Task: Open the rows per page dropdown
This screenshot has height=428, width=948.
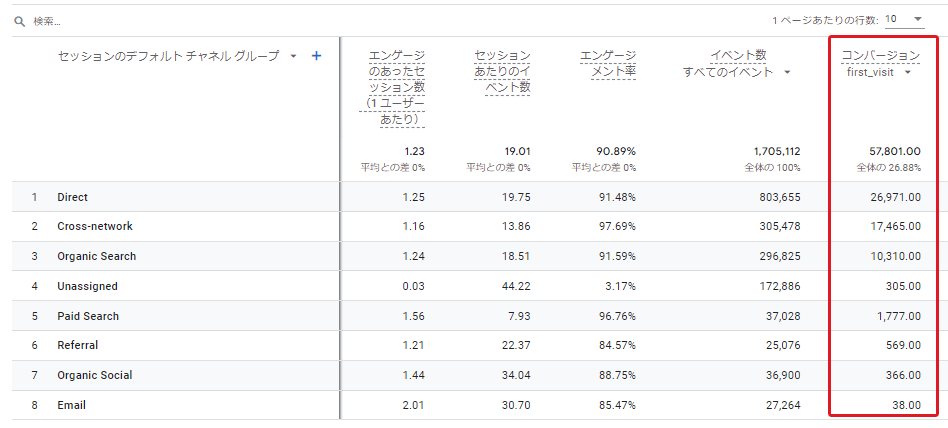Action: (x=904, y=20)
